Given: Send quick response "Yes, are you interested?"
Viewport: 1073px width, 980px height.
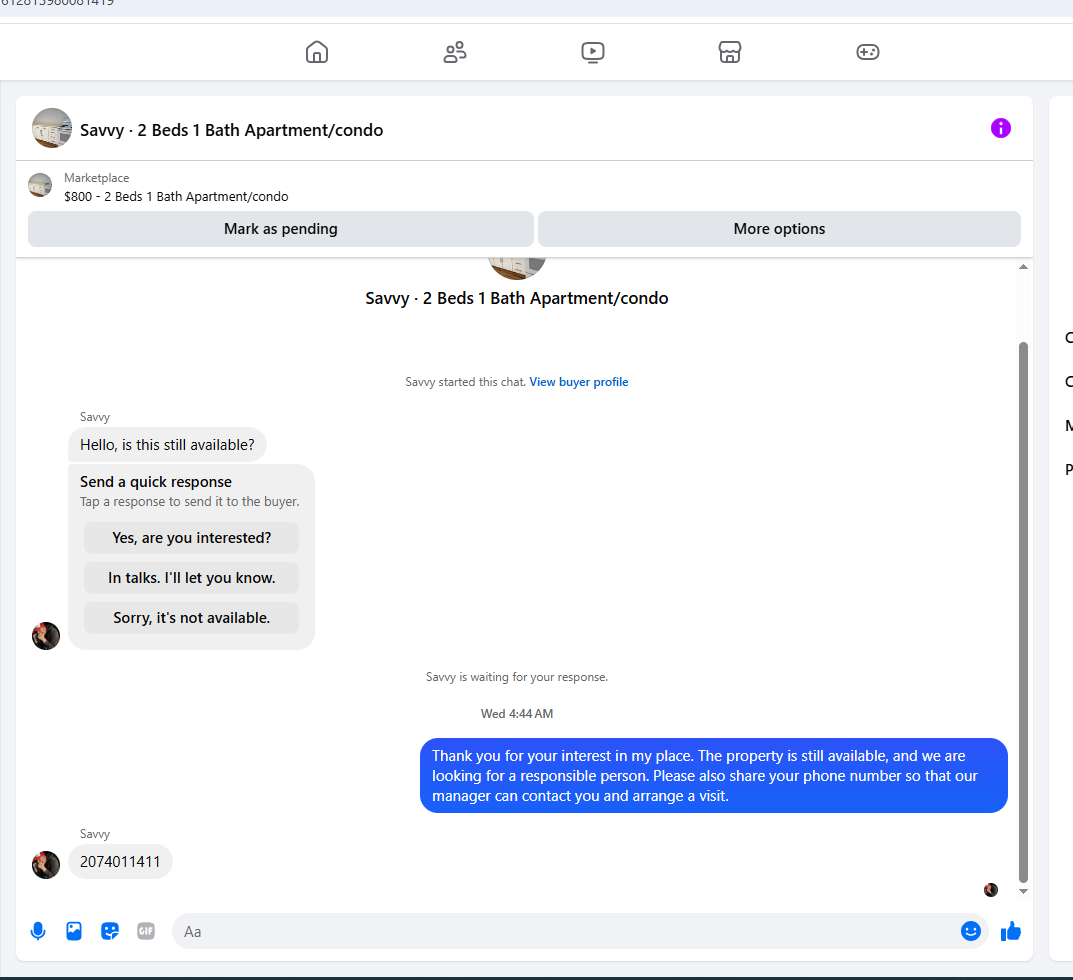Looking at the screenshot, I should 192,538.
